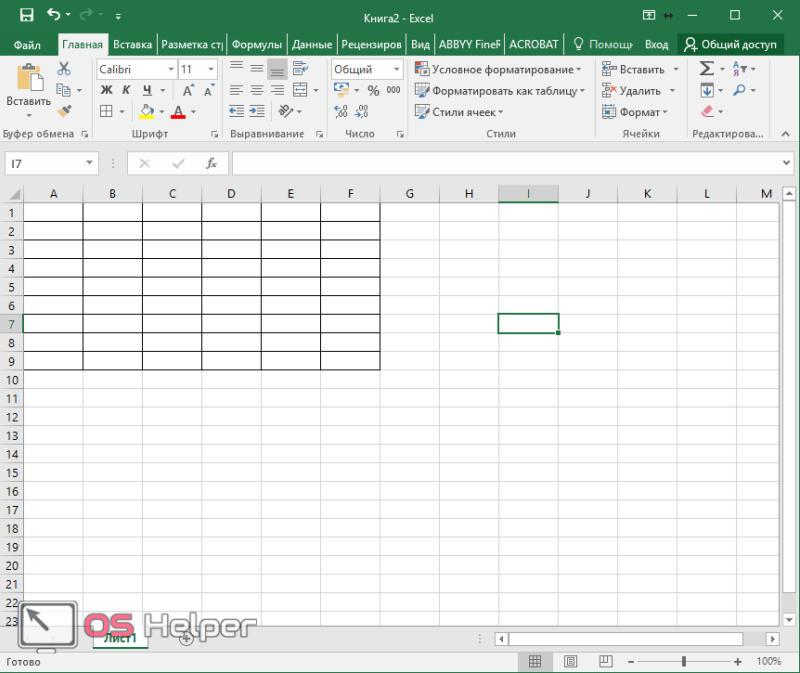Toggle bold Ж formatting
800x673 pixels.
107,90
